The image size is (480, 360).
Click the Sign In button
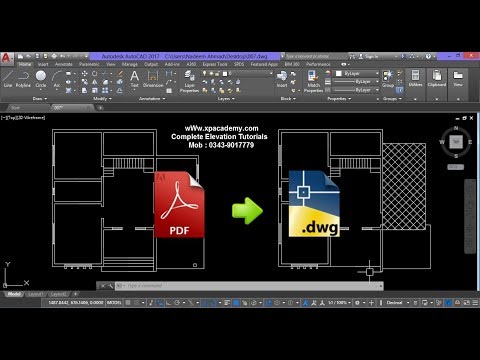click(x=368, y=56)
